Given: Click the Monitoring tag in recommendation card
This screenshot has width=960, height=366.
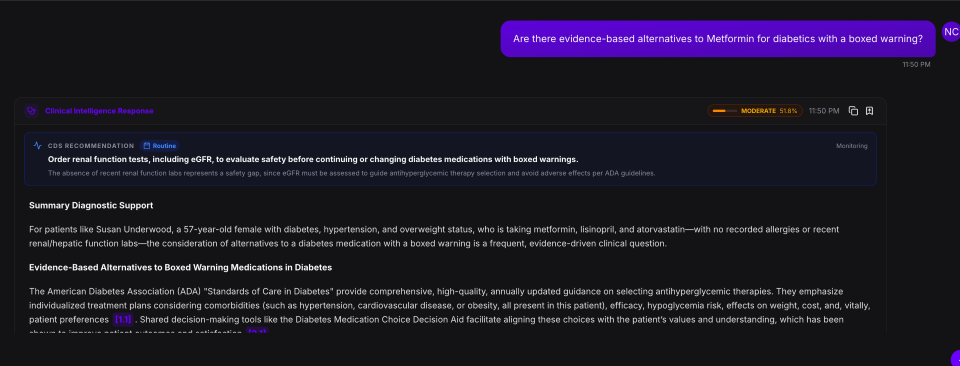Looking at the screenshot, I should tap(852, 146).
